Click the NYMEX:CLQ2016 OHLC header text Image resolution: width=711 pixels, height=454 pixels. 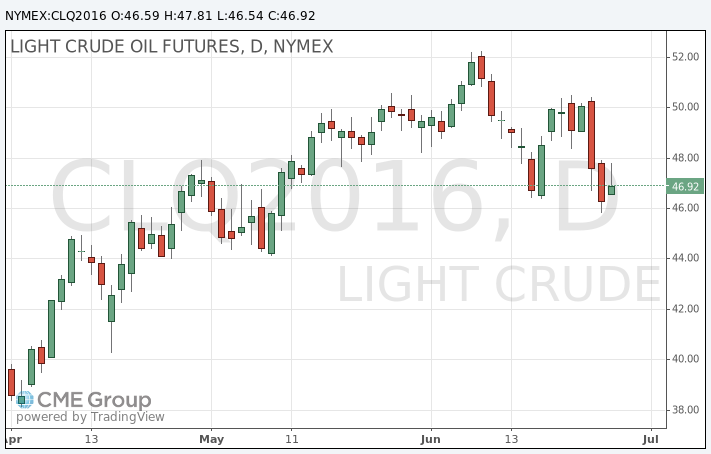pos(160,15)
